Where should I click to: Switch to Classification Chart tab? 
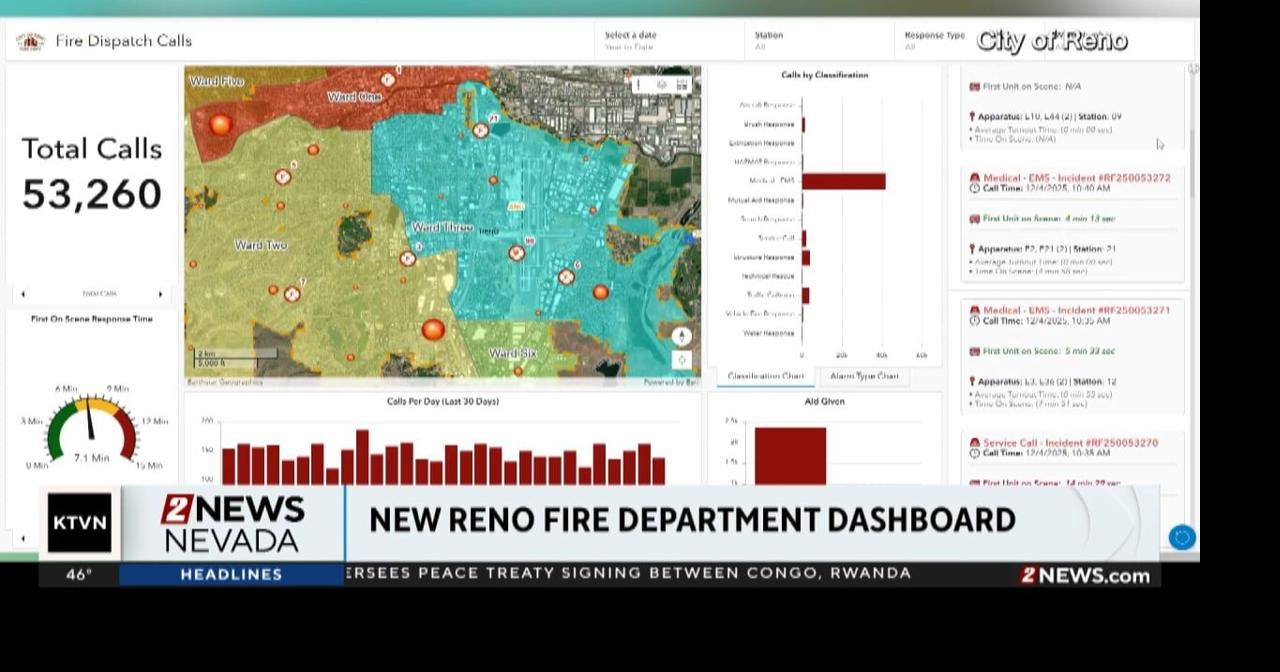point(765,376)
